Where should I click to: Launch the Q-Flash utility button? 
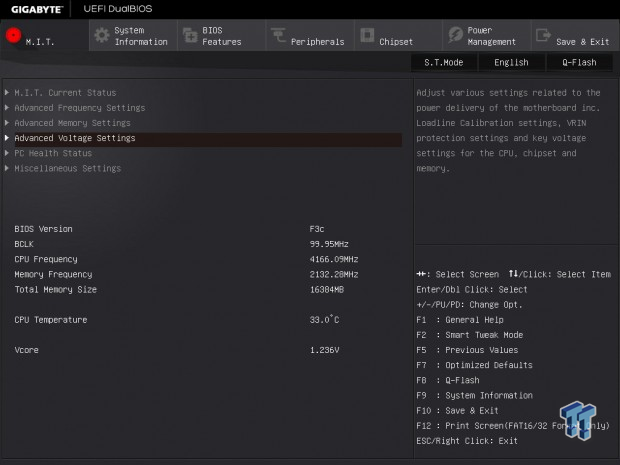click(x=579, y=62)
